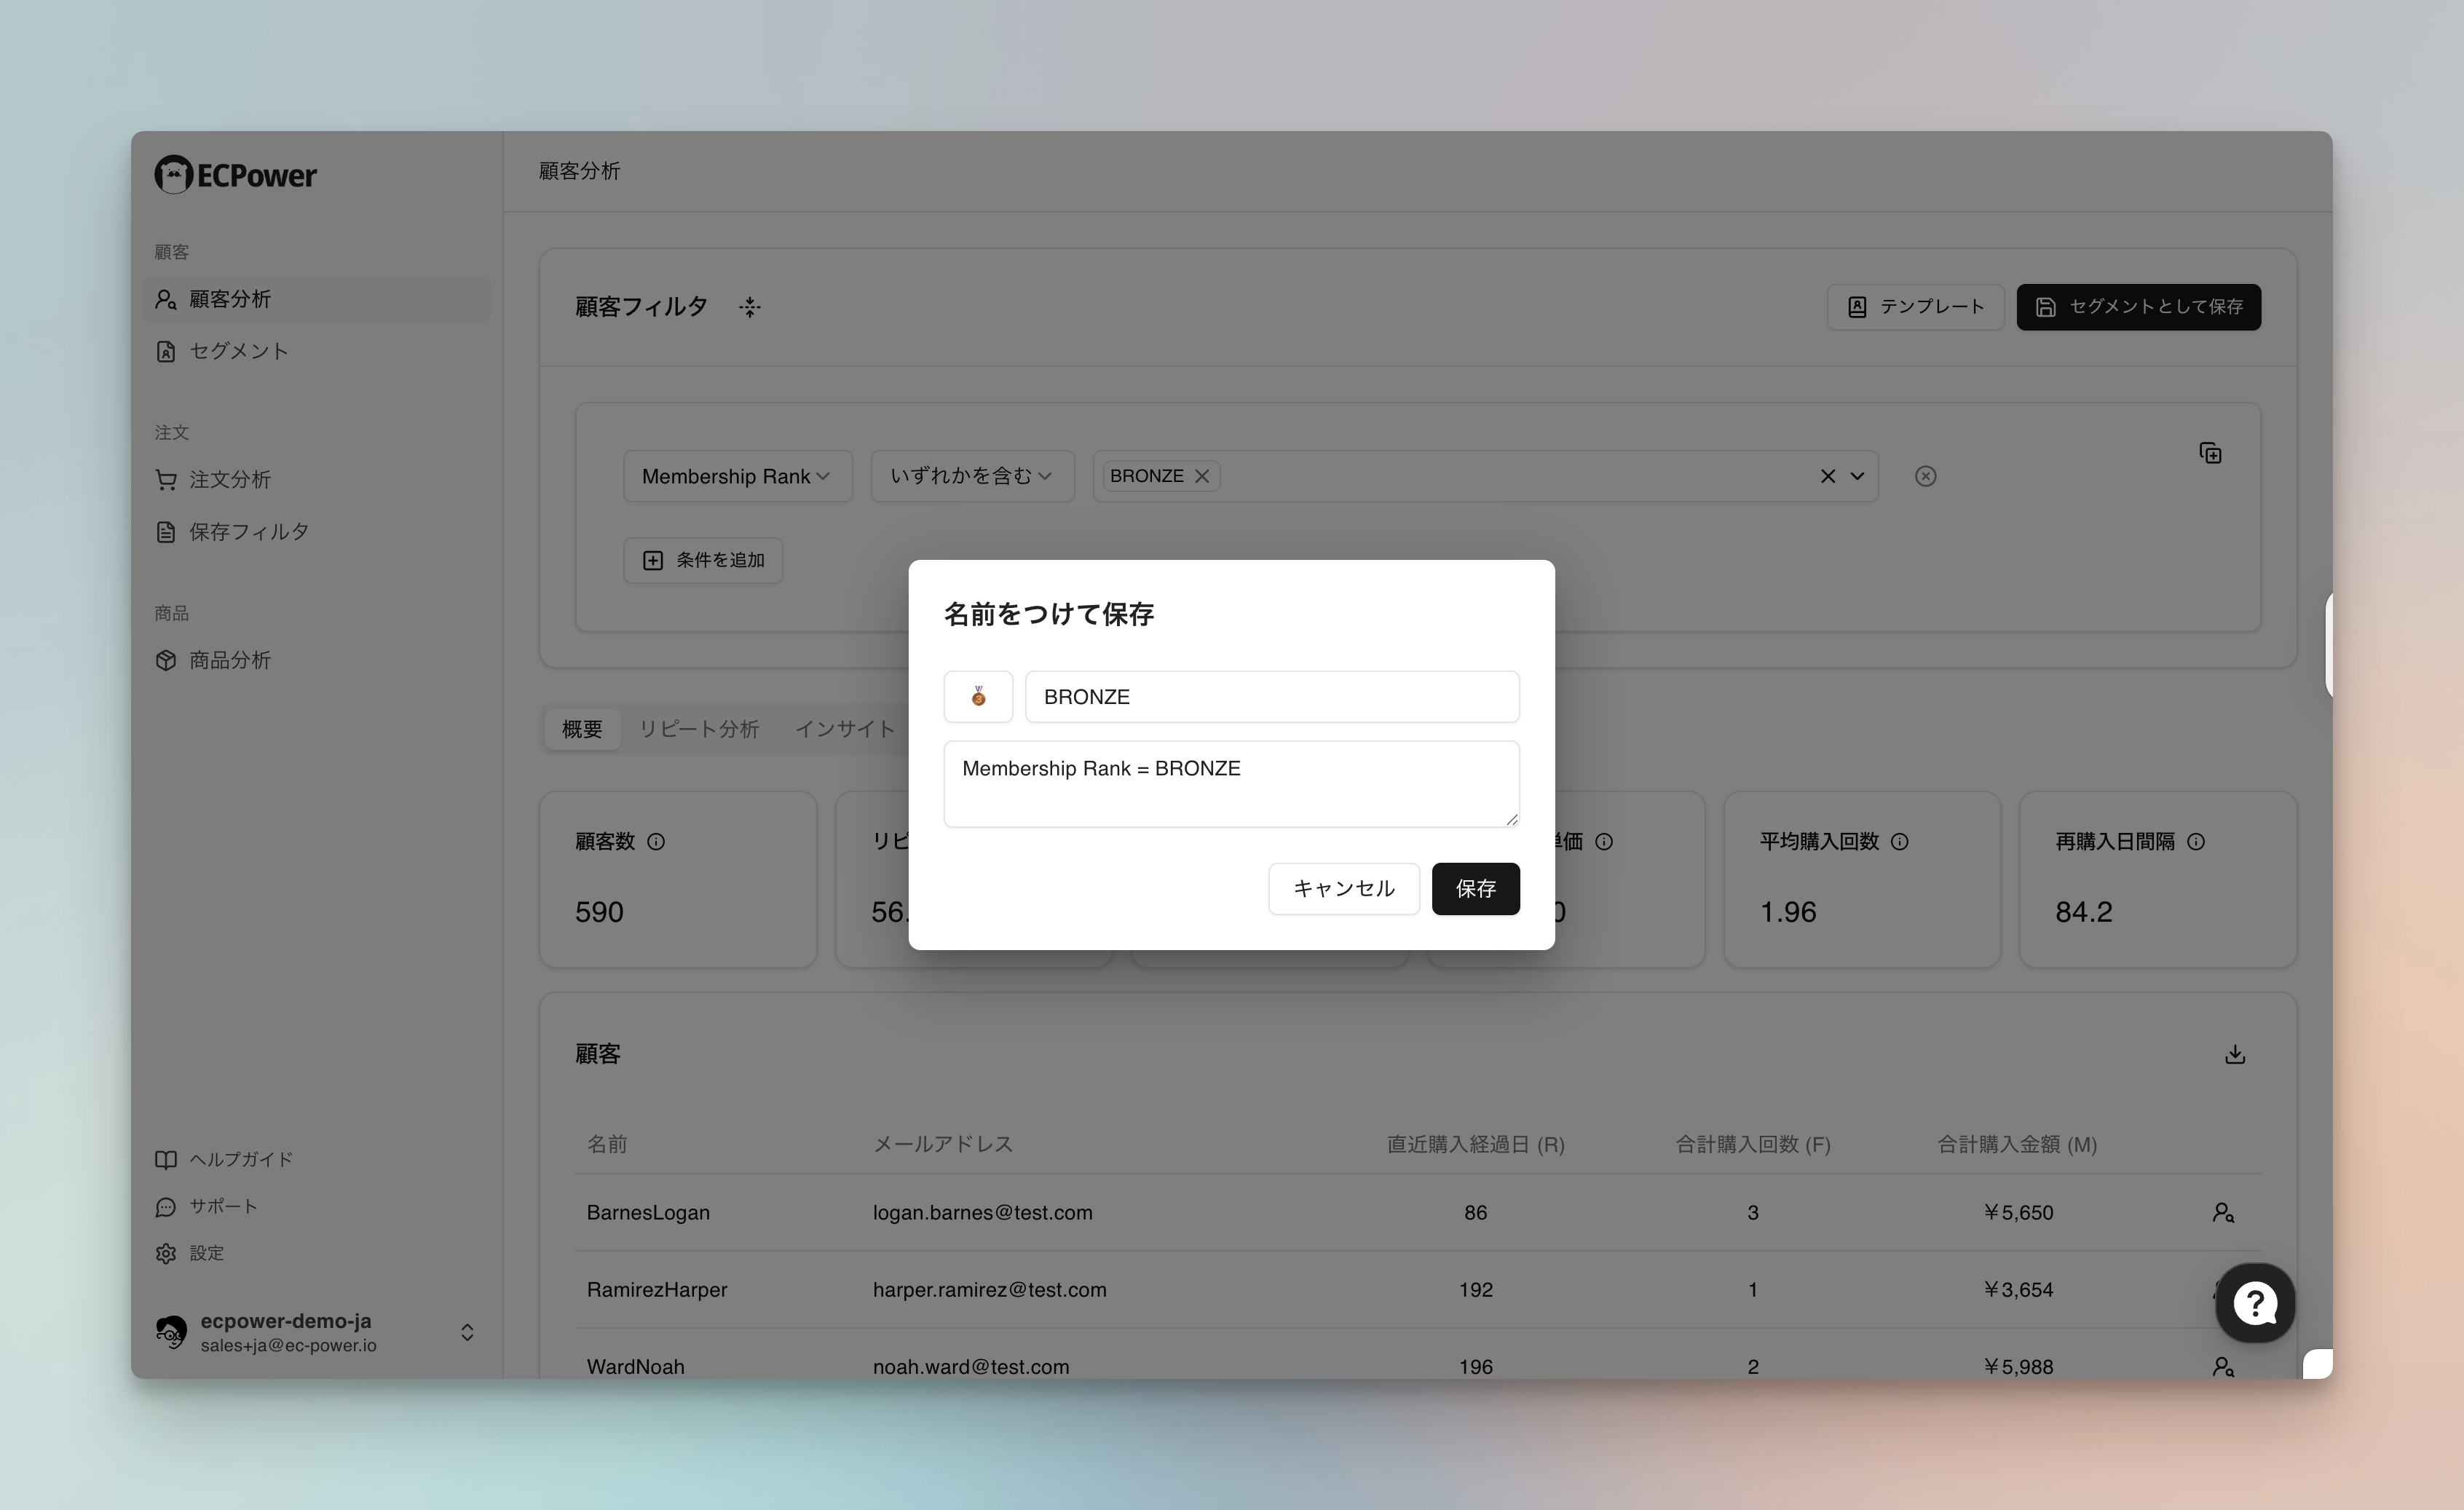Remove the Membership Rank condition row

click(1925, 476)
